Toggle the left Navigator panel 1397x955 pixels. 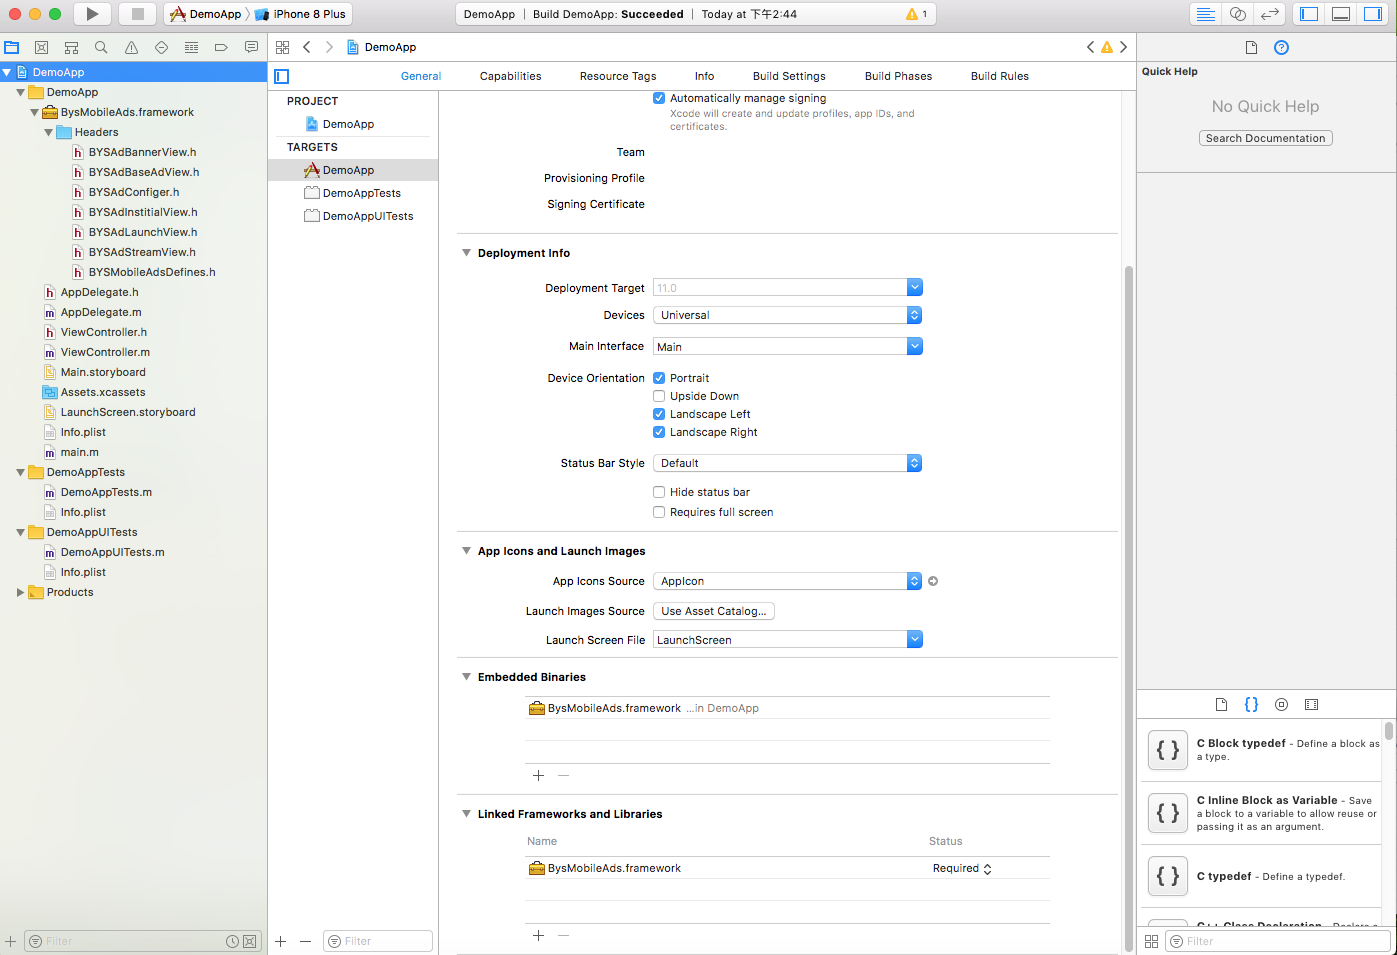tap(1309, 14)
